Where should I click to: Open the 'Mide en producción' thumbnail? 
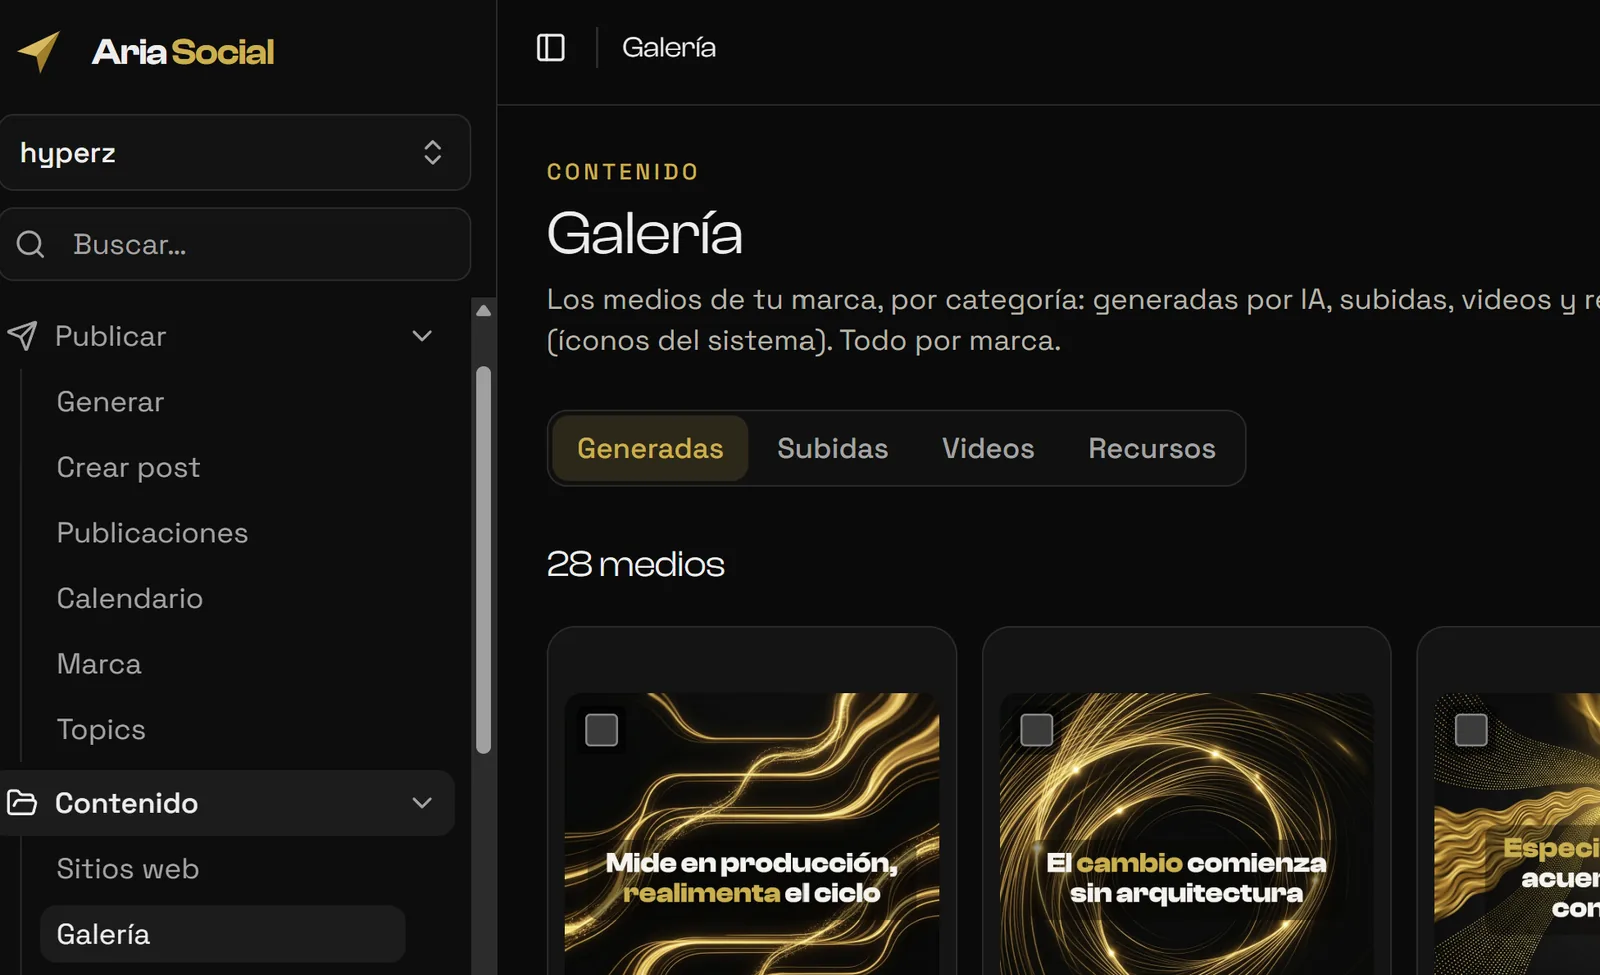752,834
